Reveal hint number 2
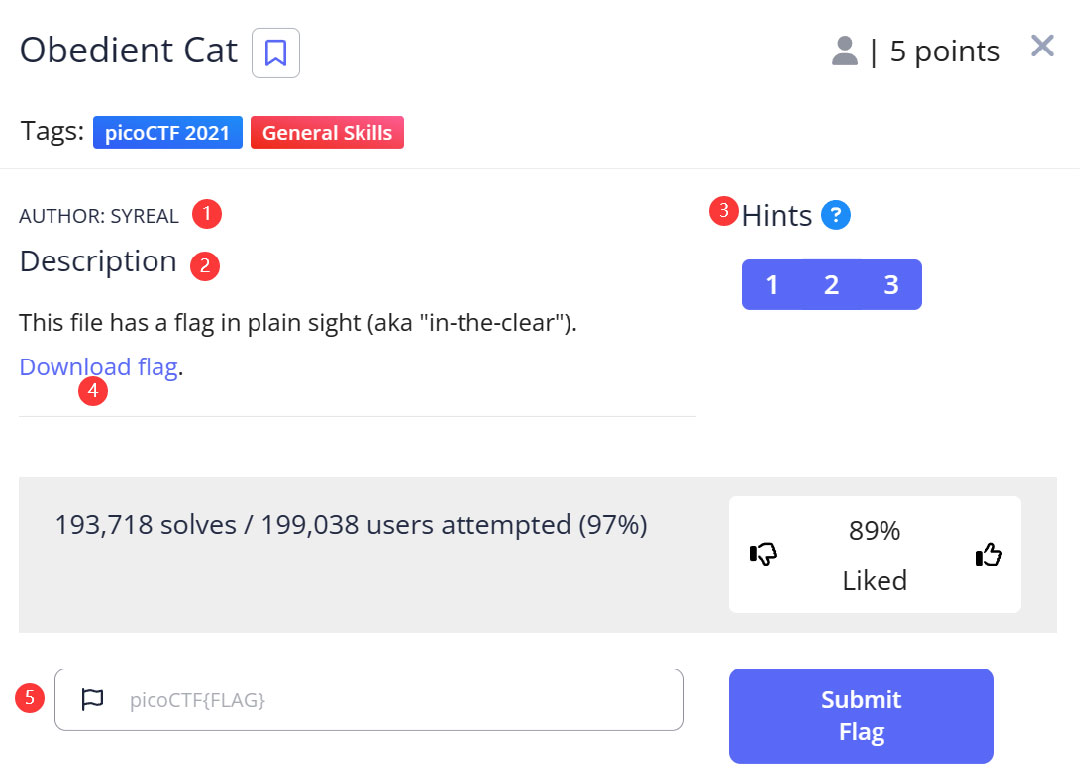 pyautogui.click(x=831, y=285)
